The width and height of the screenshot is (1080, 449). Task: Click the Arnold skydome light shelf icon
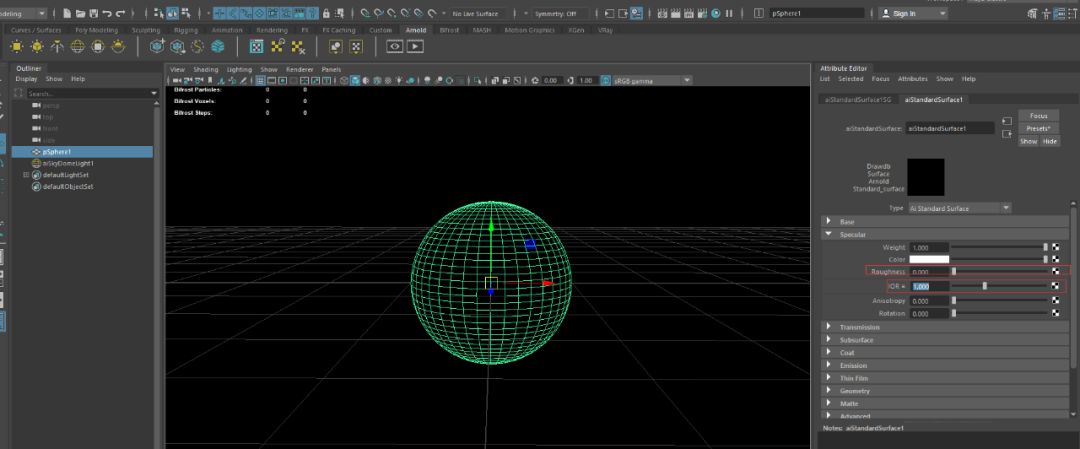click(76, 47)
